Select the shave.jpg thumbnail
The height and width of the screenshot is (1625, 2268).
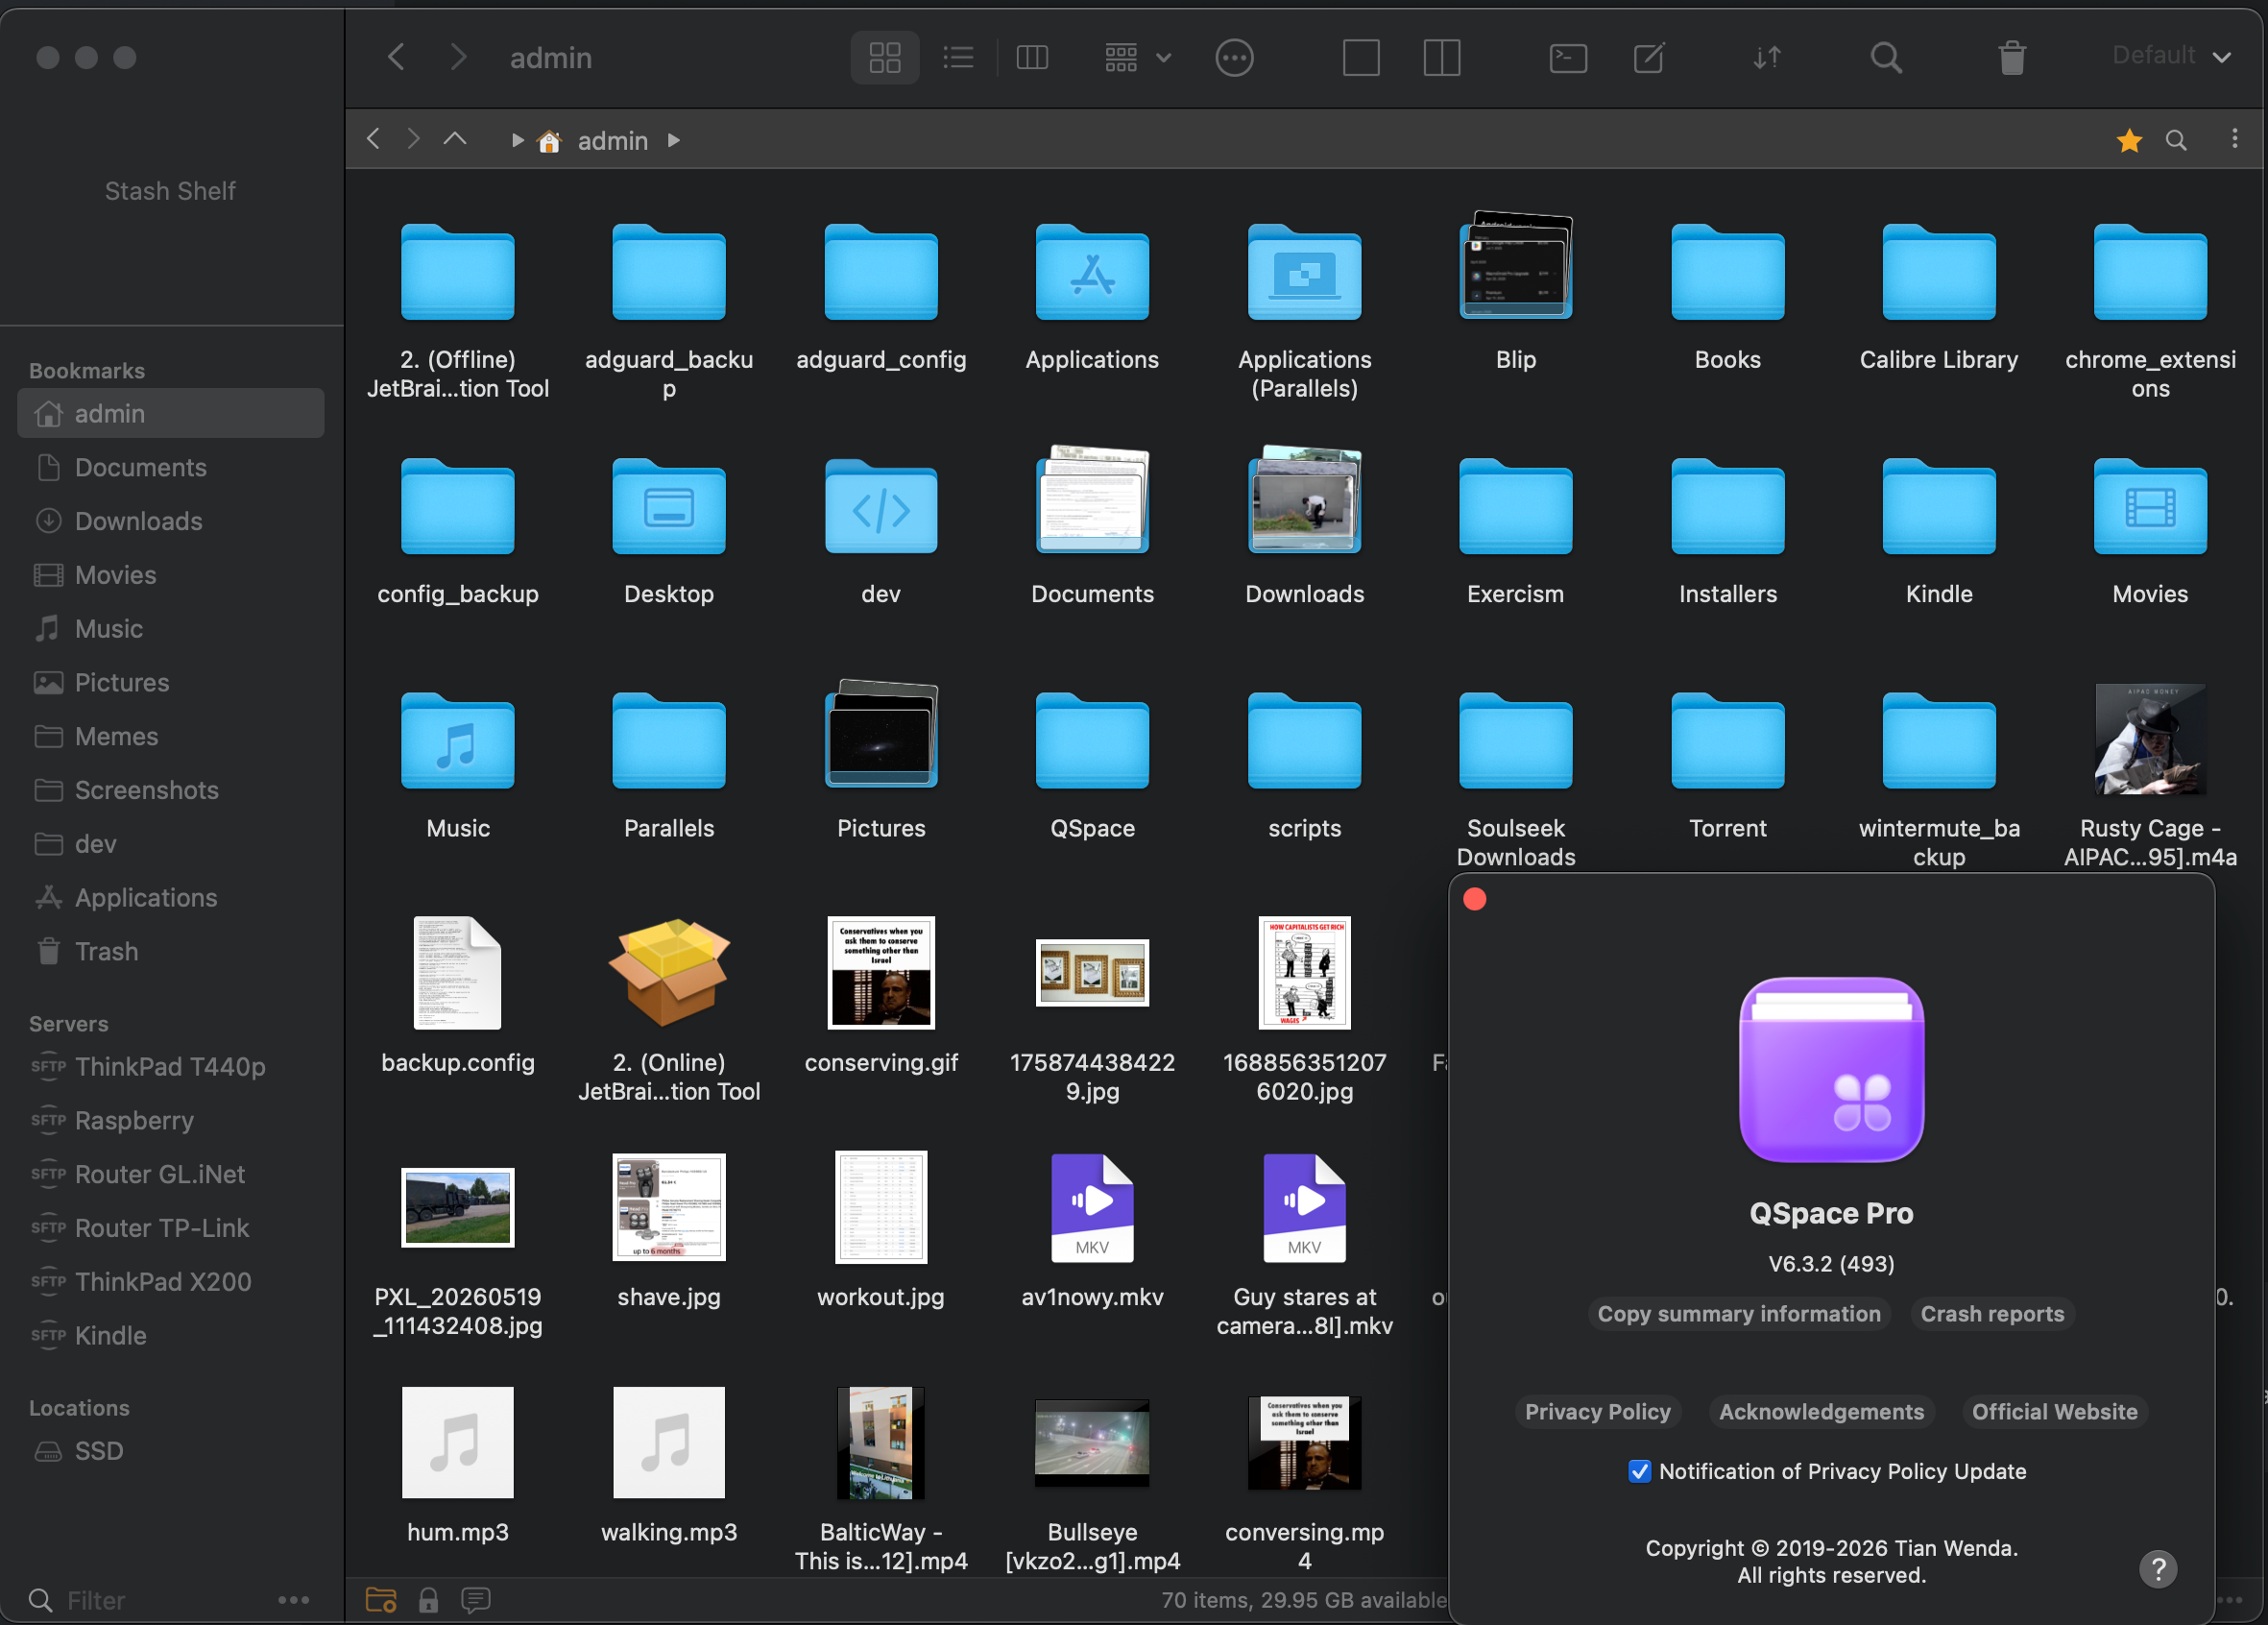(669, 1206)
